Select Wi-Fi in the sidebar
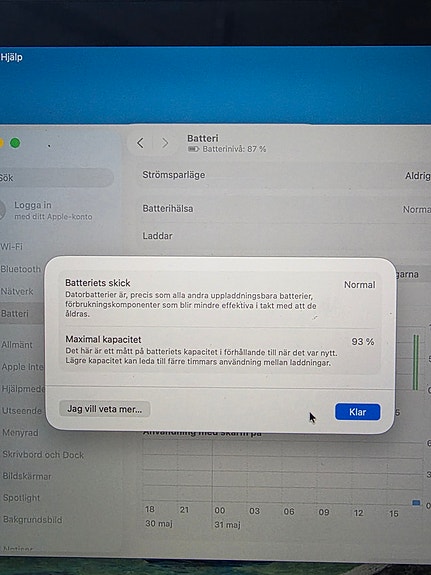Viewport: 431px width, 575px height. tap(12, 246)
